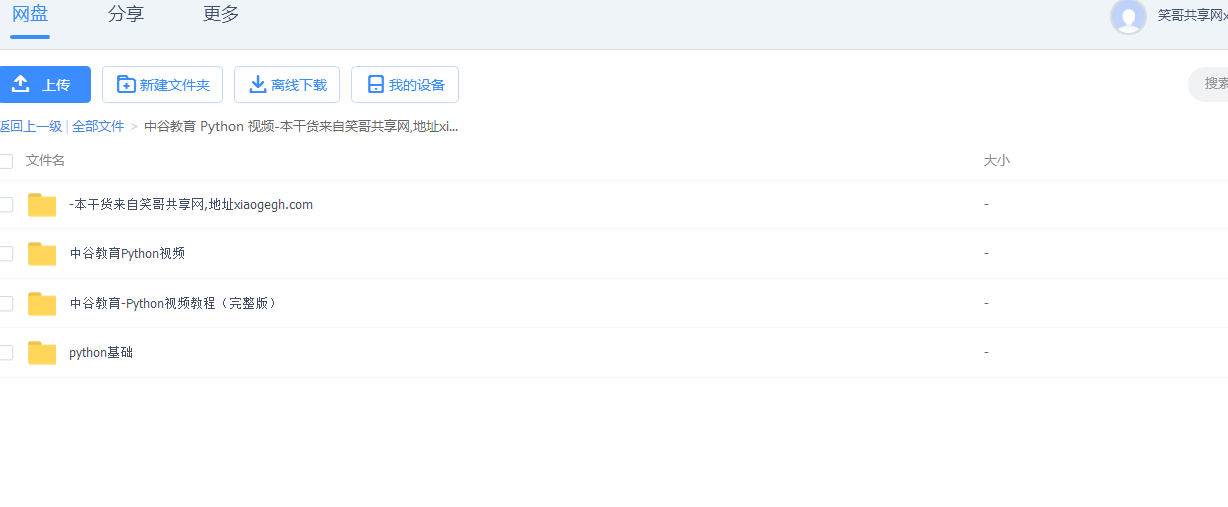Click the search box 搜索

tap(1209, 84)
